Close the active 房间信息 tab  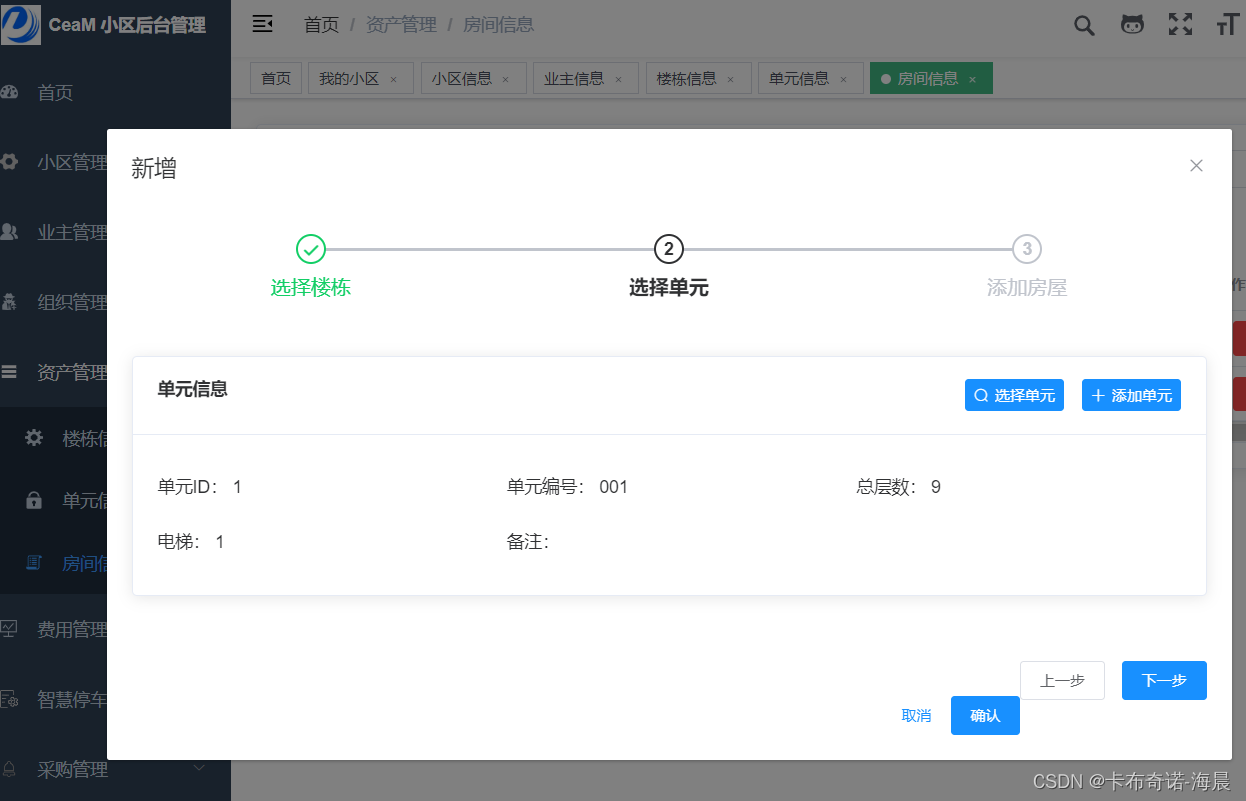click(972, 79)
